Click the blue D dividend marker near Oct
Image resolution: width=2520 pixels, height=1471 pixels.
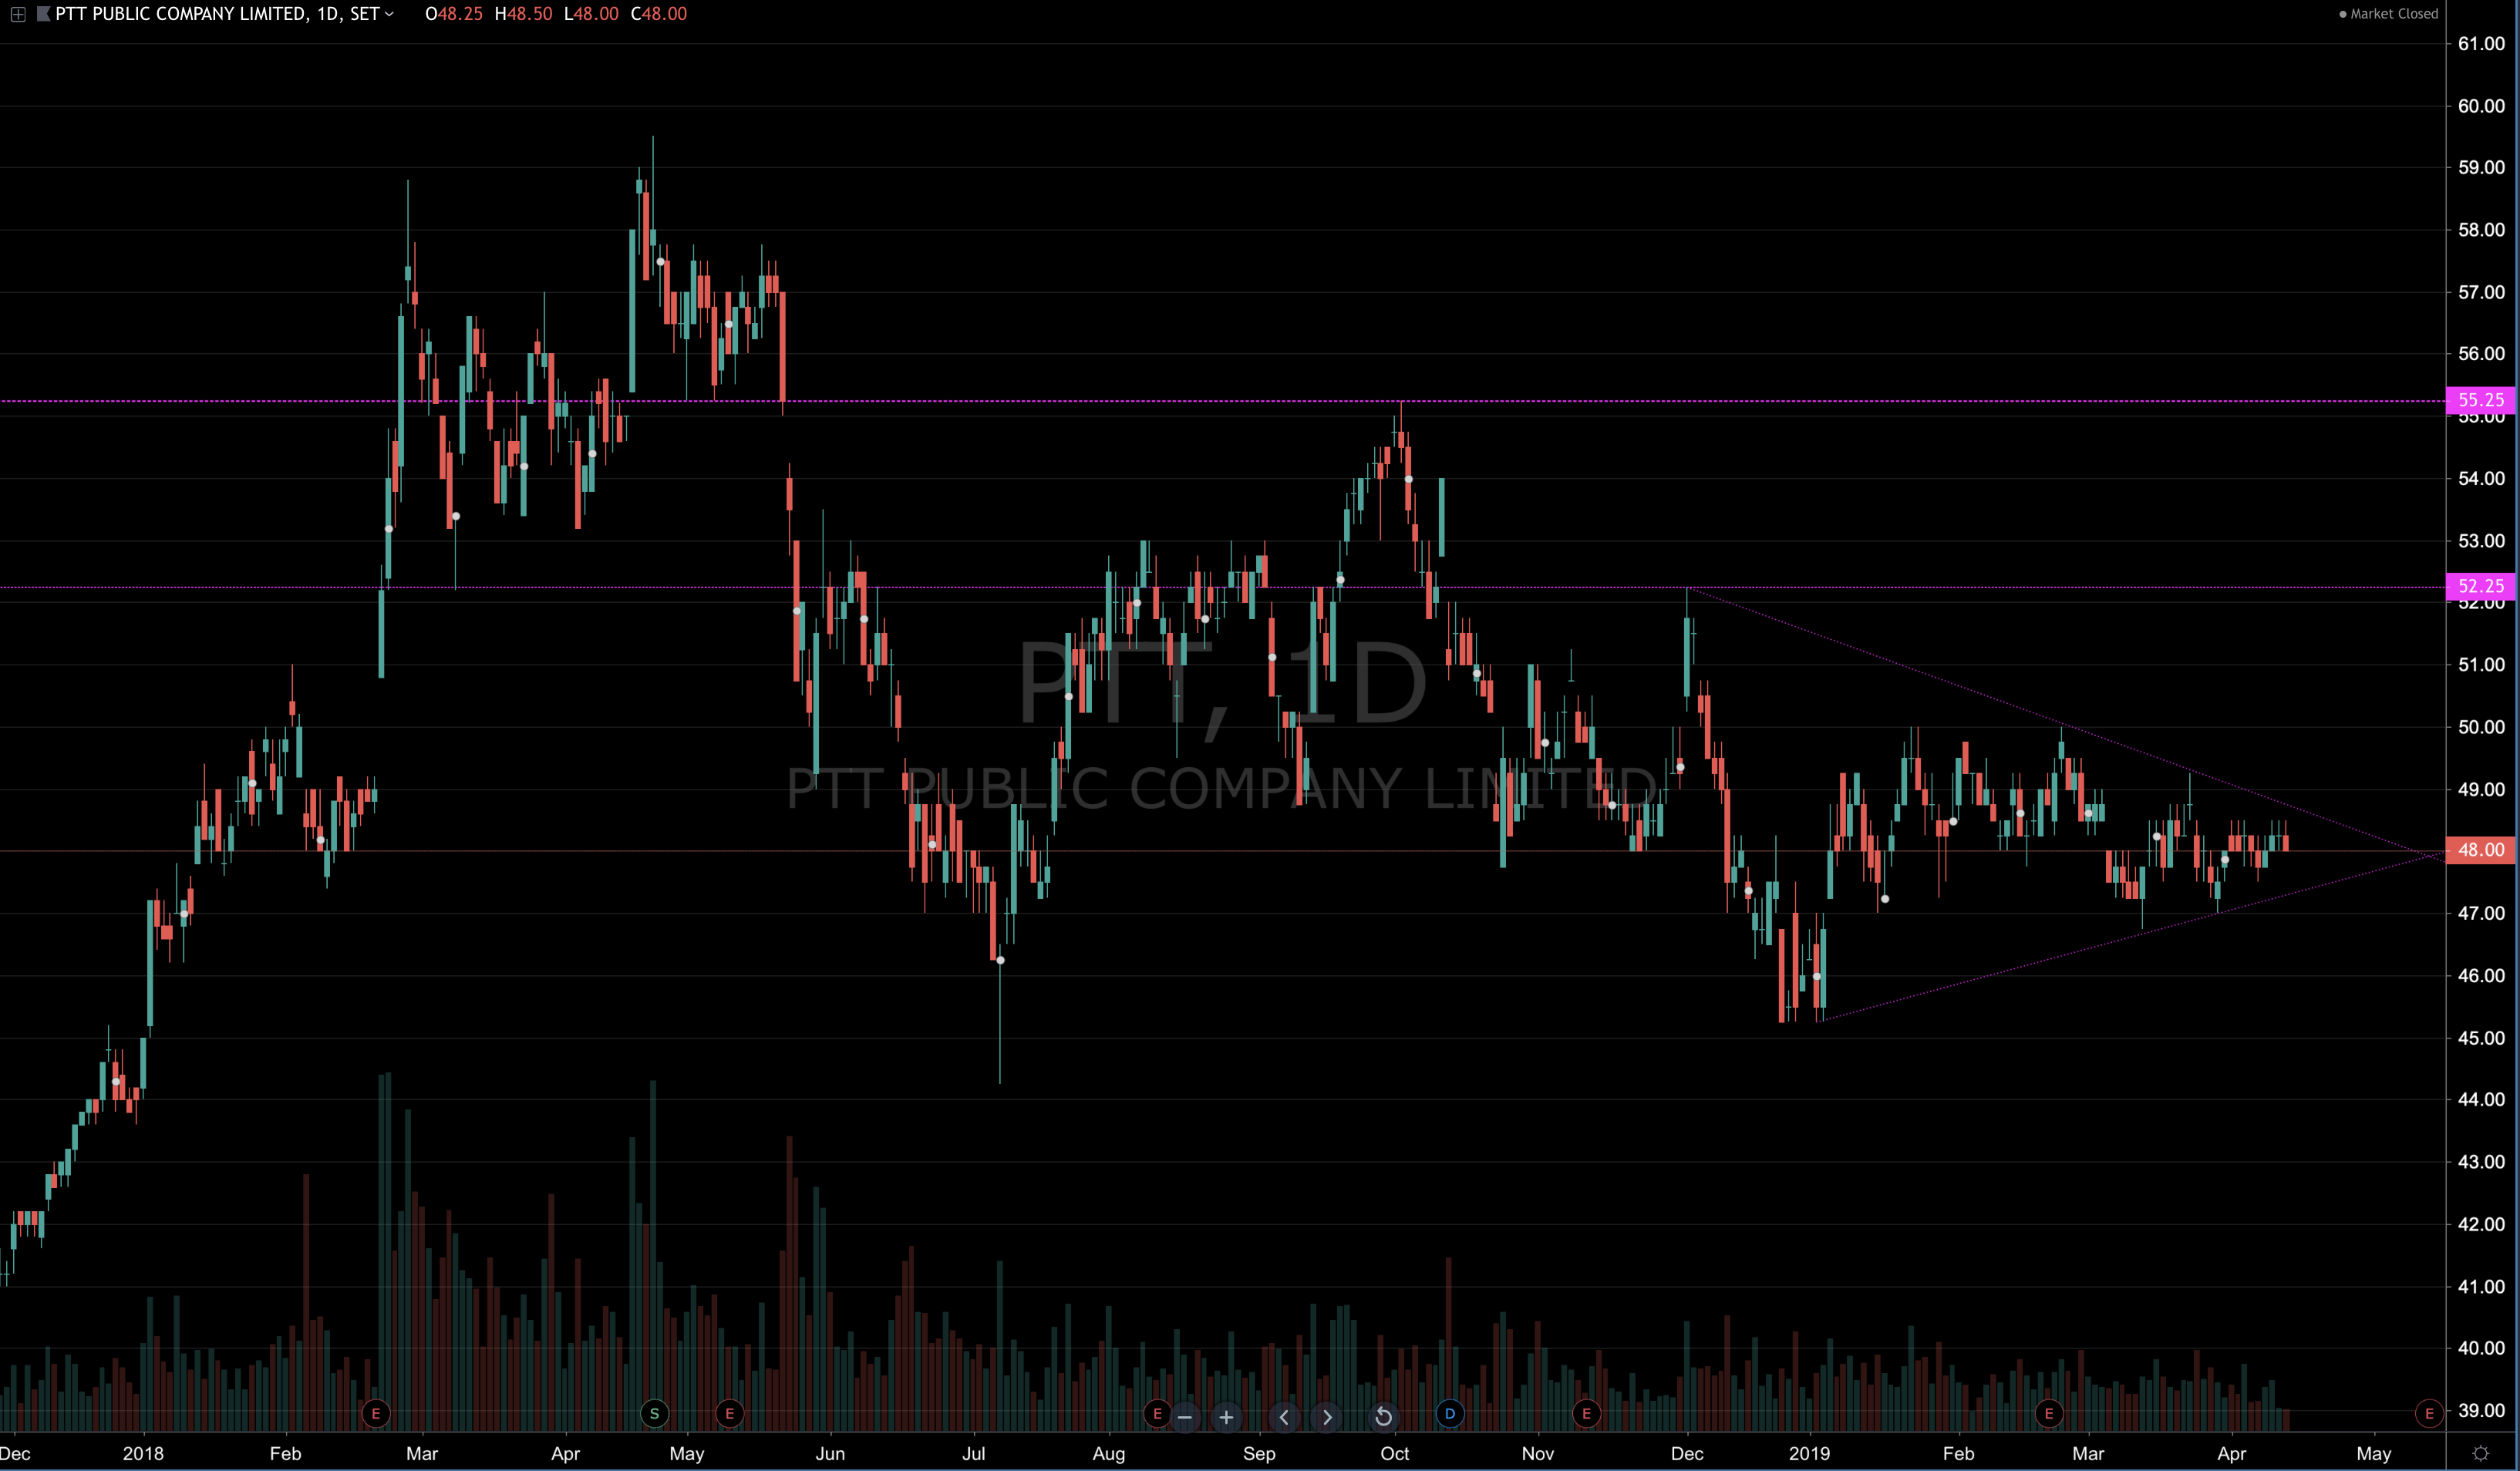pyautogui.click(x=1449, y=1413)
